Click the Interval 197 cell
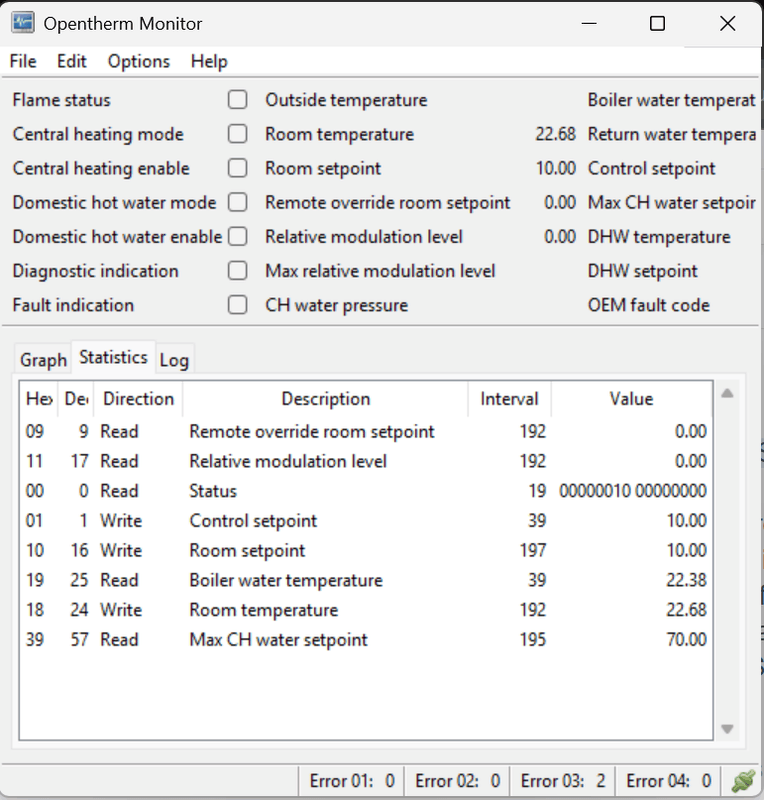Image resolution: width=764 pixels, height=800 pixels. [x=533, y=551]
